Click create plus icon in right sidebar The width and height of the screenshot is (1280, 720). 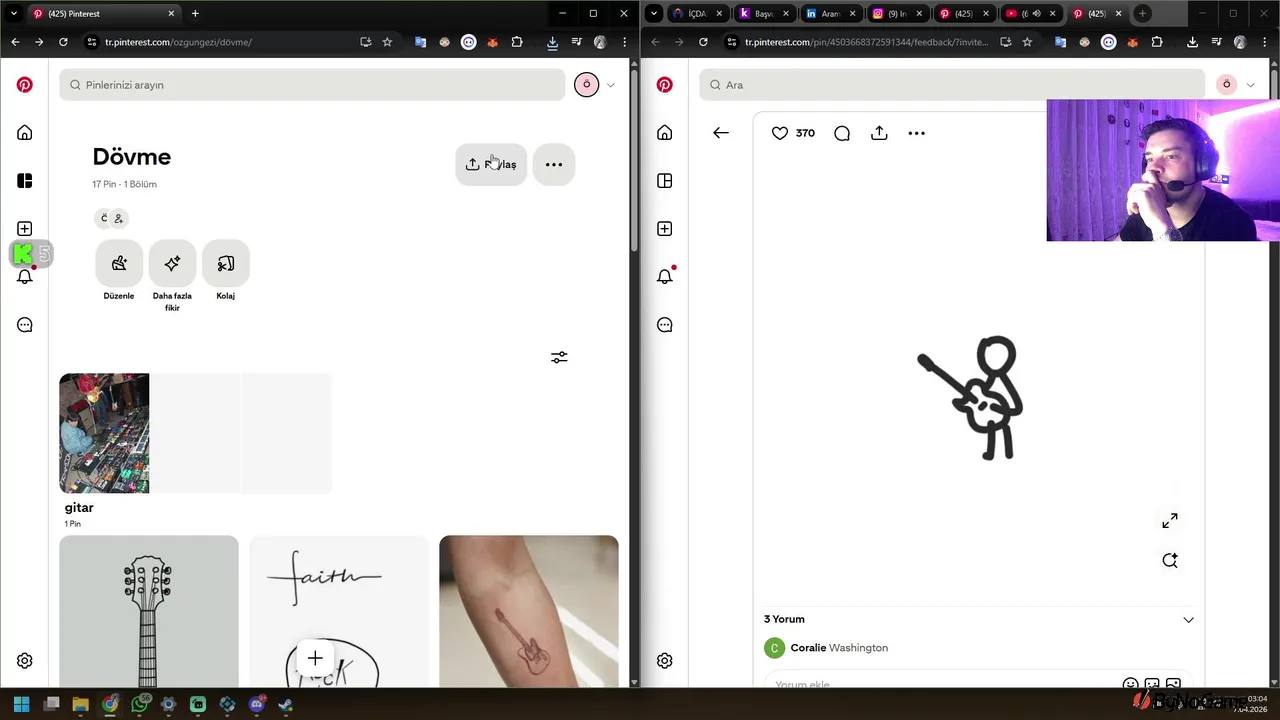coord(665,229)
